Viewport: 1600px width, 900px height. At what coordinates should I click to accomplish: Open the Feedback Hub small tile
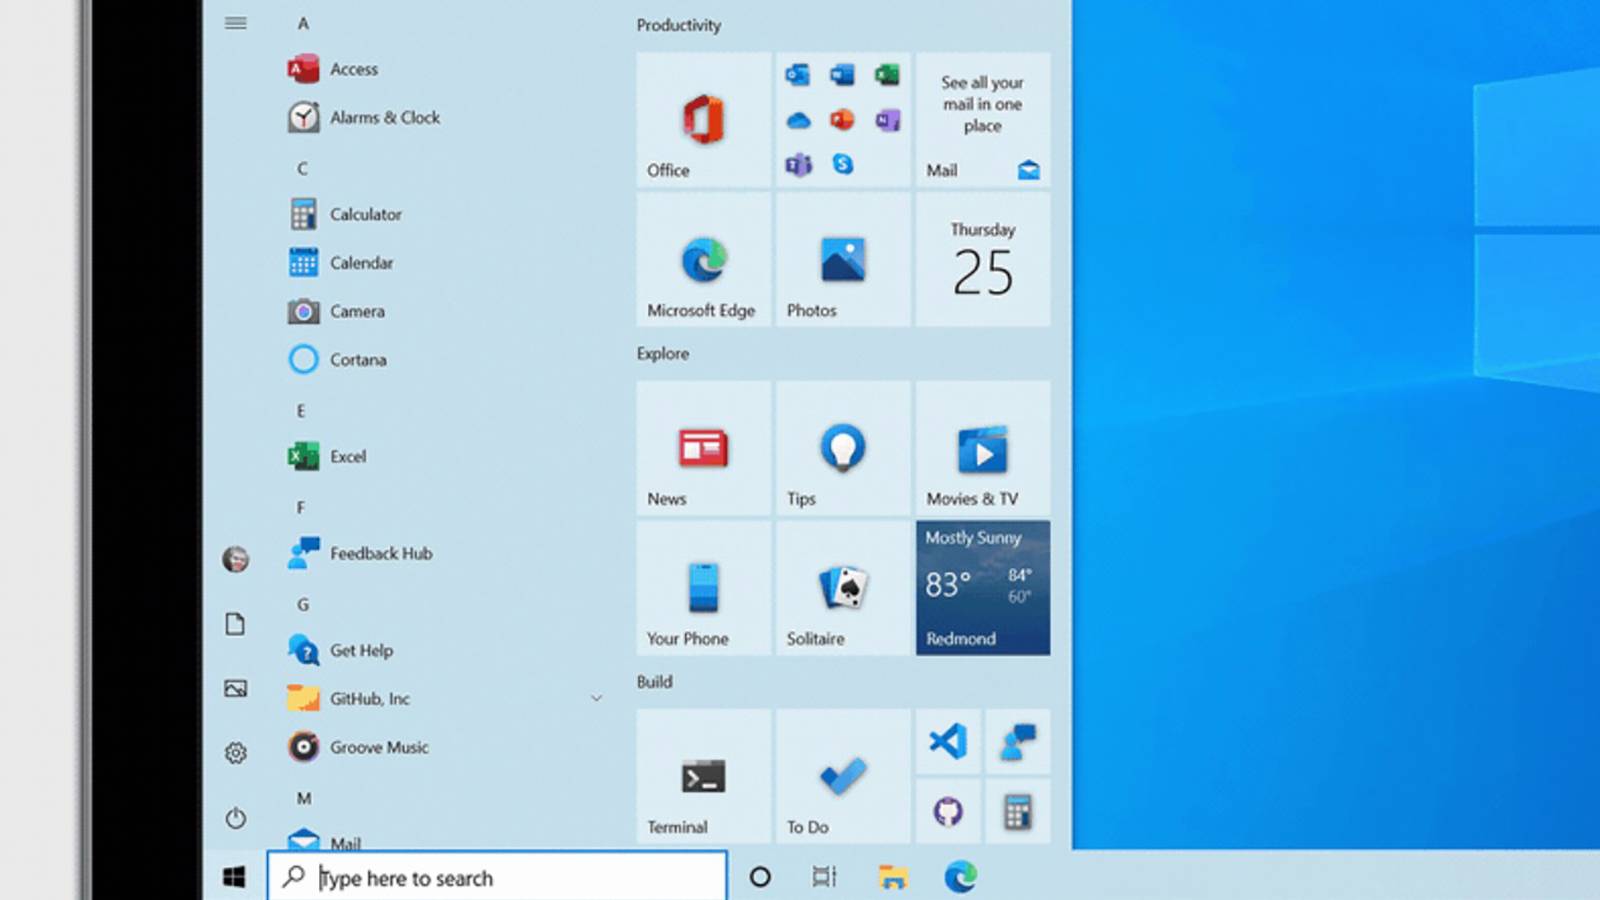1017,741
